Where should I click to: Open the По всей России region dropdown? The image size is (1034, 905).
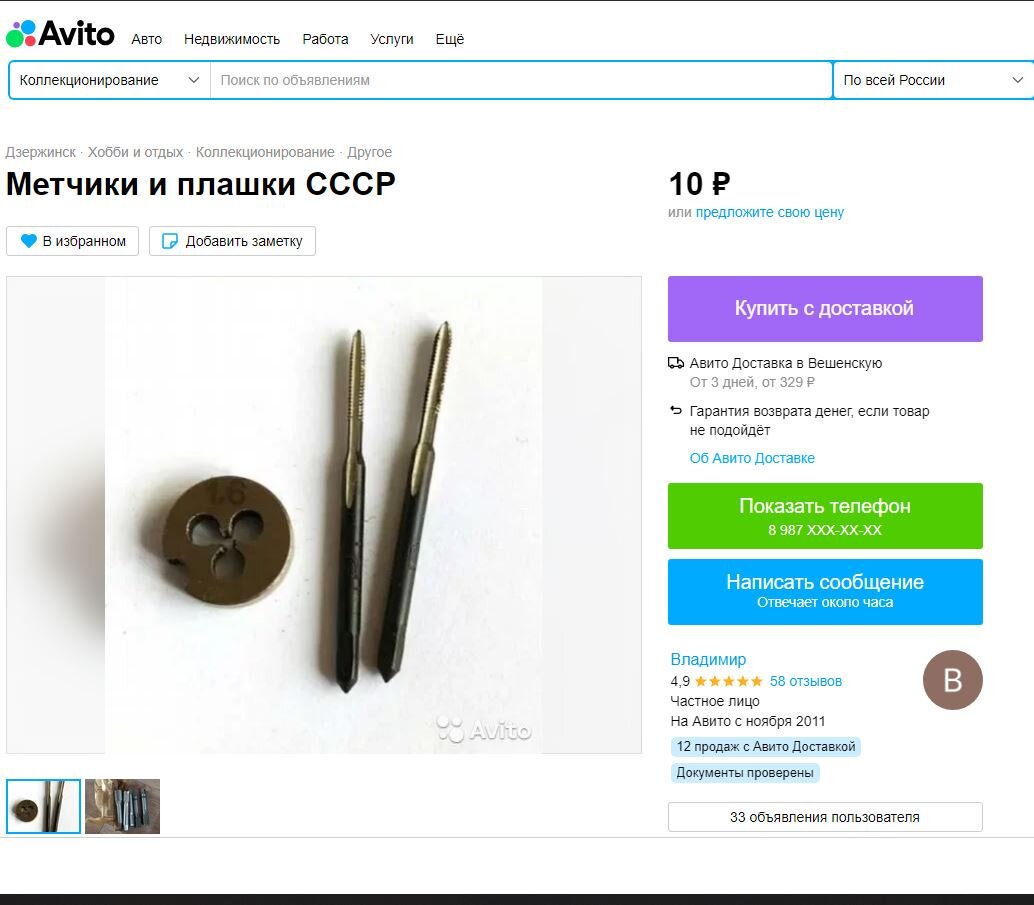click(x=933, y=80)
